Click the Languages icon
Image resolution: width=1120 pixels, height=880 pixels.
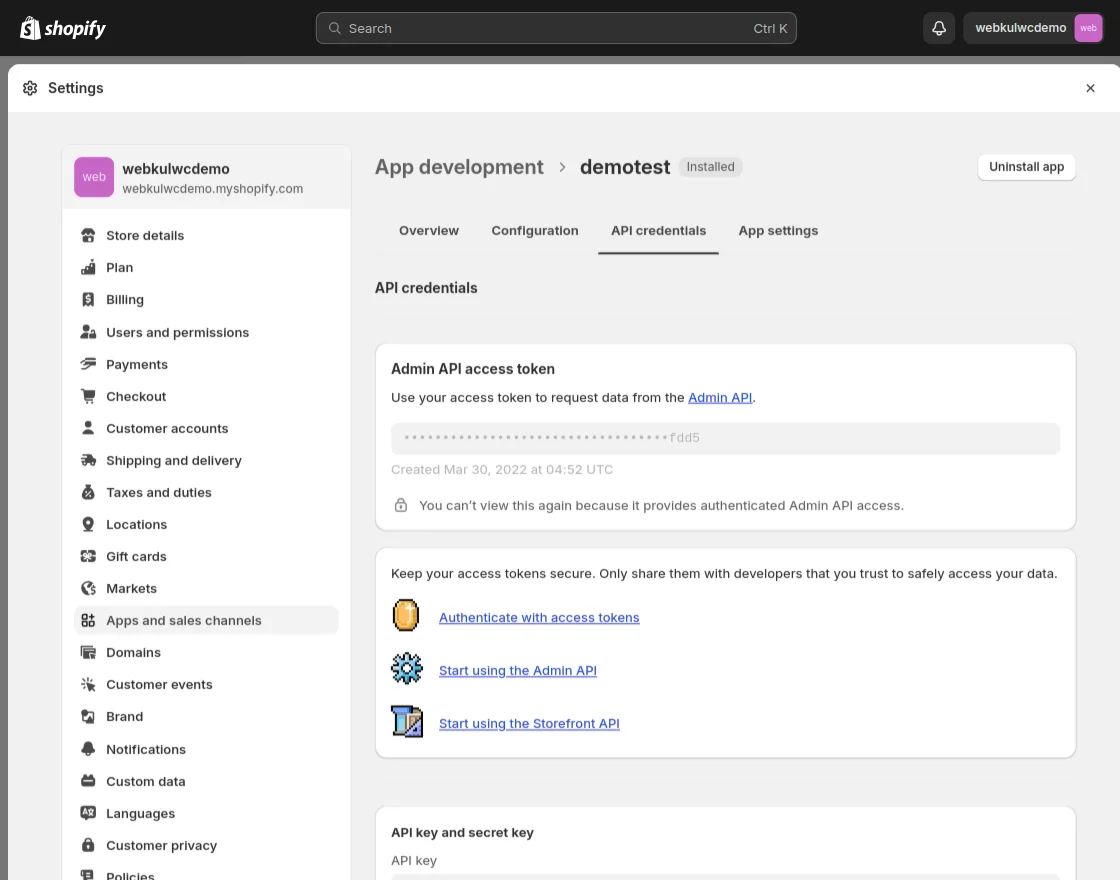[88, 813]
